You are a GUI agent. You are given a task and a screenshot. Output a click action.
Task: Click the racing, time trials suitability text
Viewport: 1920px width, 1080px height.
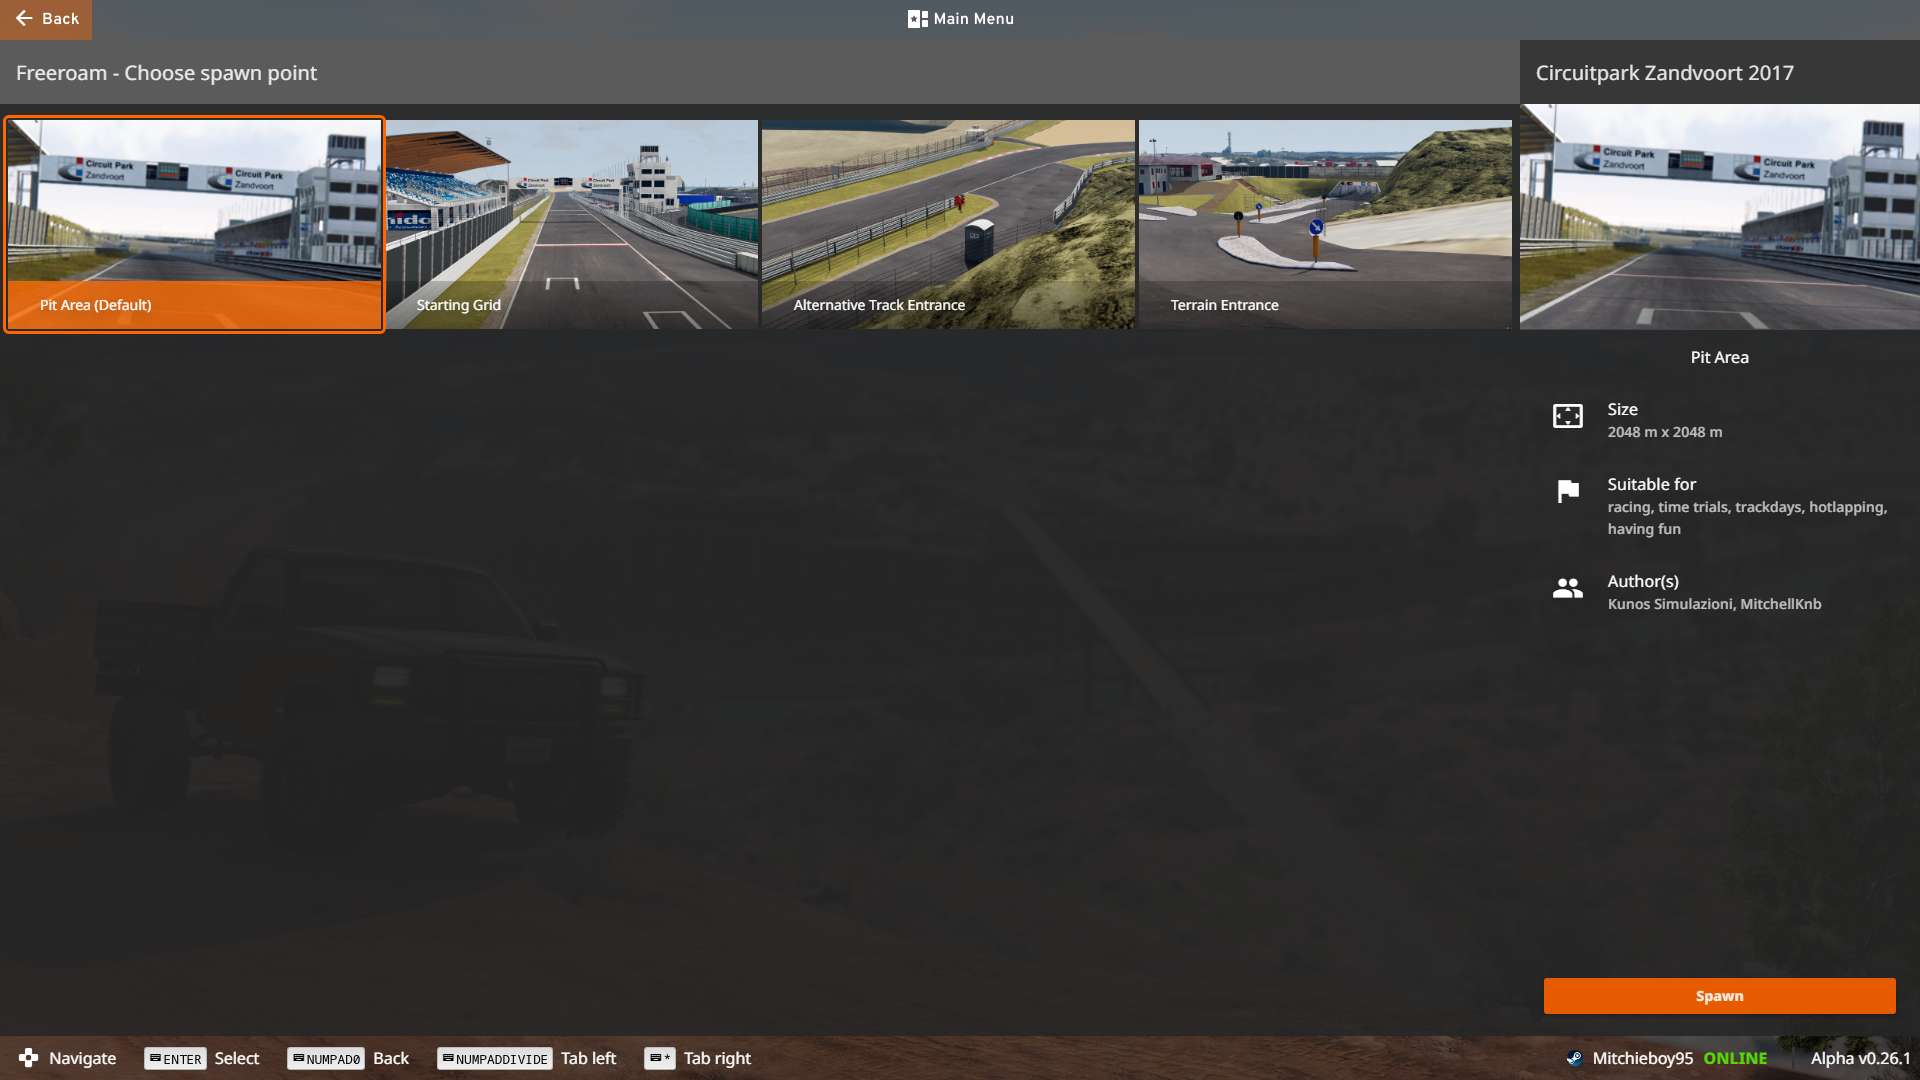coord(1747,518)
